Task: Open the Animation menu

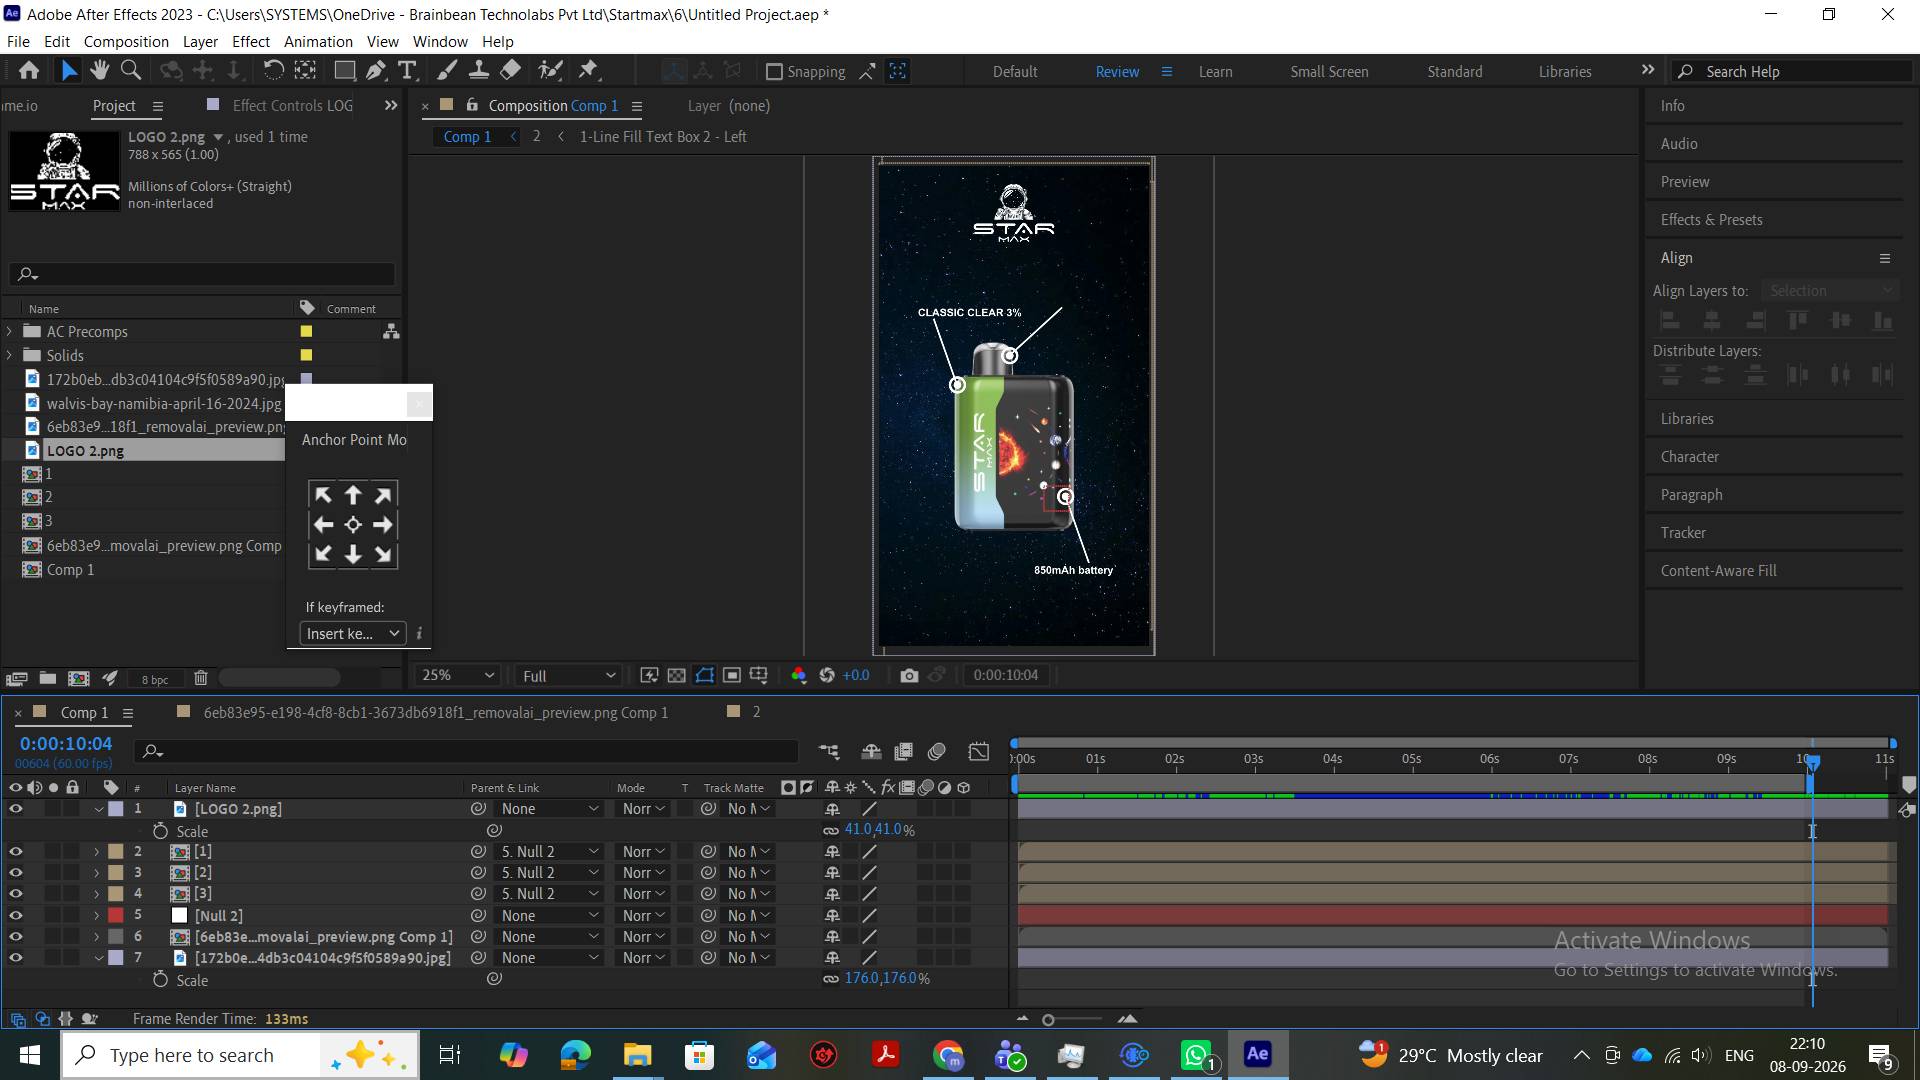Action: pyautogui.click(x=318, y=41)
